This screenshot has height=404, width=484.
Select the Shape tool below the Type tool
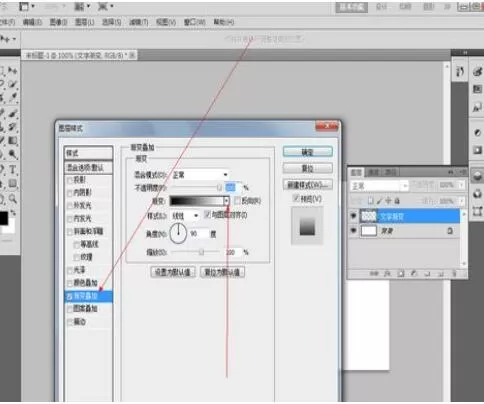pos(12,184)
